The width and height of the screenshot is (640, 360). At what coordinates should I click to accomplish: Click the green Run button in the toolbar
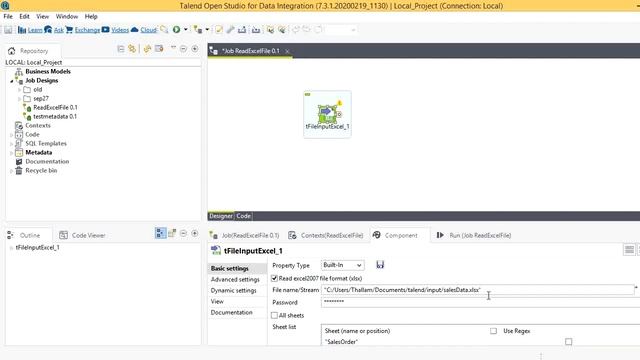176,29
